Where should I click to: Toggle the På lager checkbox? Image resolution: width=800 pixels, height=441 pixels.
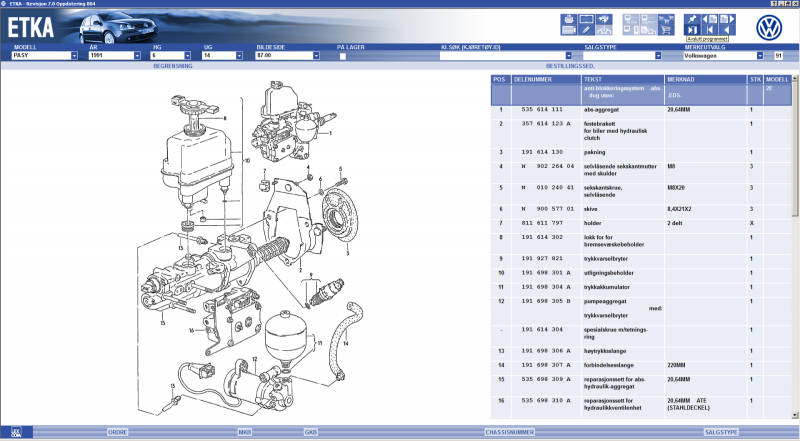(342, 56)
